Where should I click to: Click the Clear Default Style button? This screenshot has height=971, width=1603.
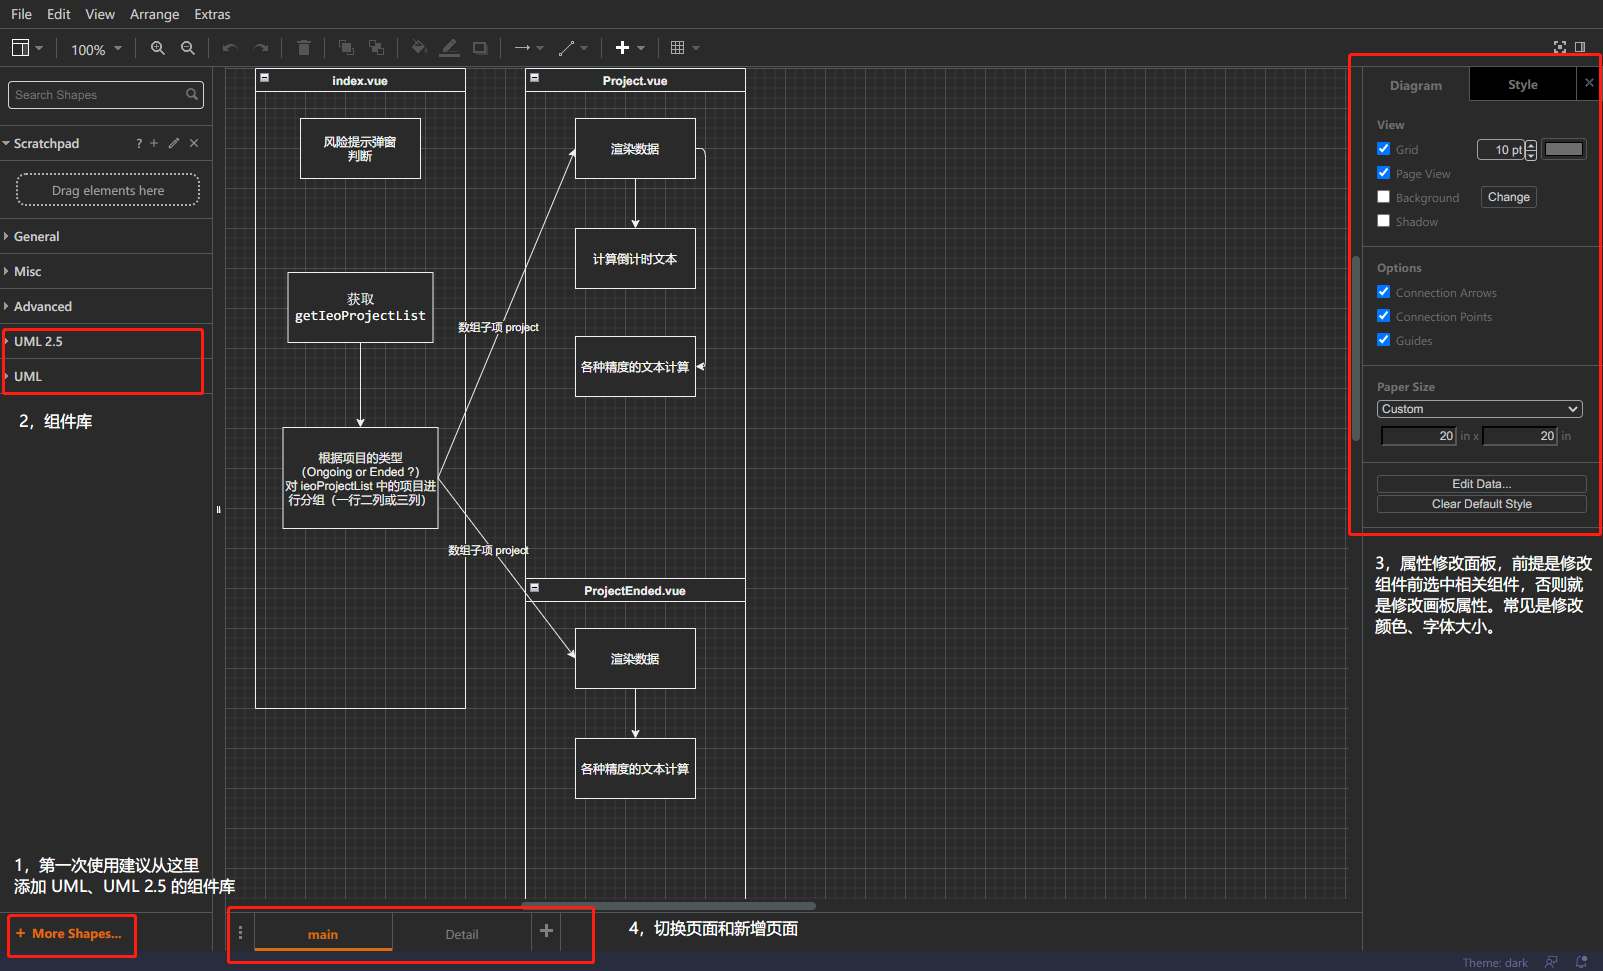[1482, 504]
